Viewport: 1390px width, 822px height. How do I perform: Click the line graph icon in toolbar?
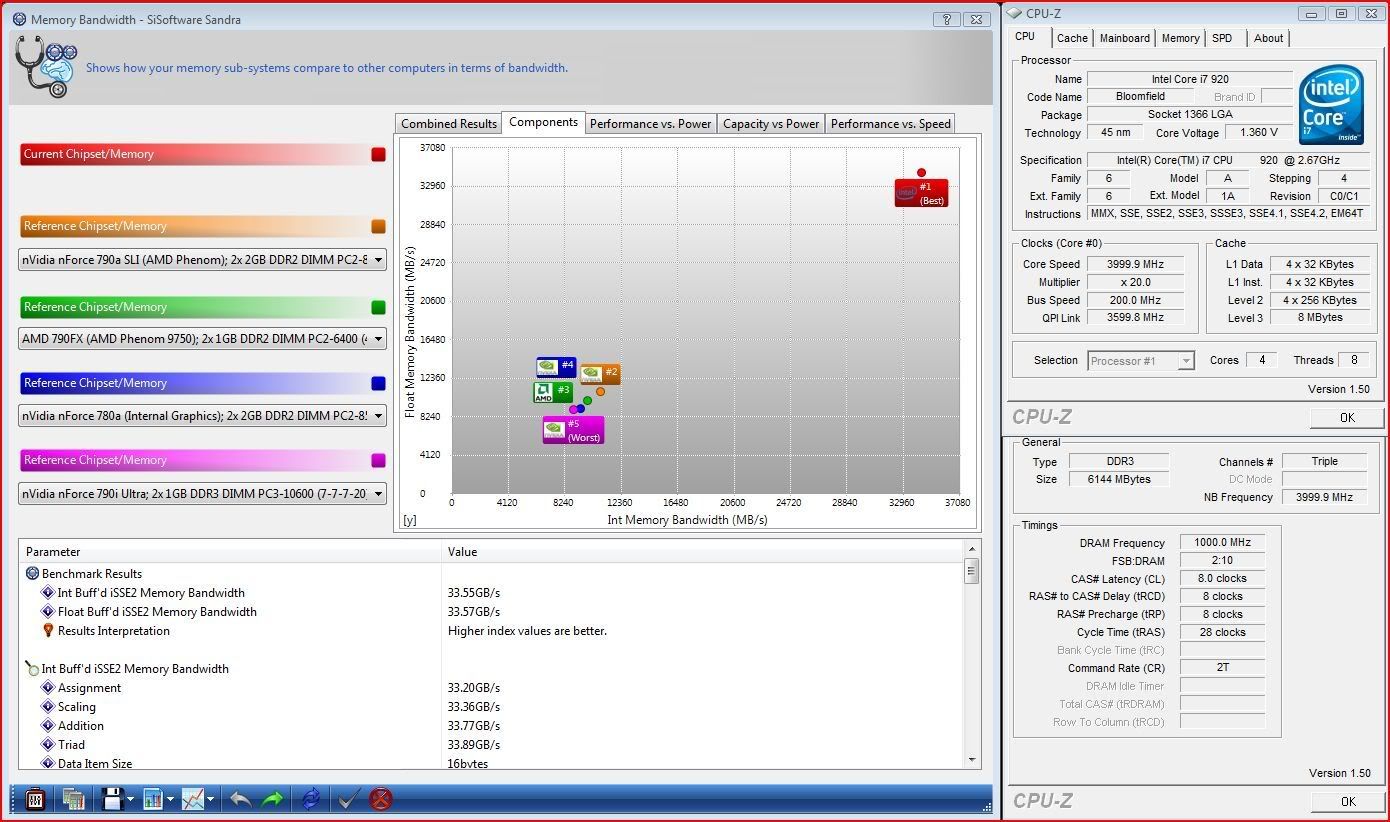pyautogui.click(x=193, y=799)
